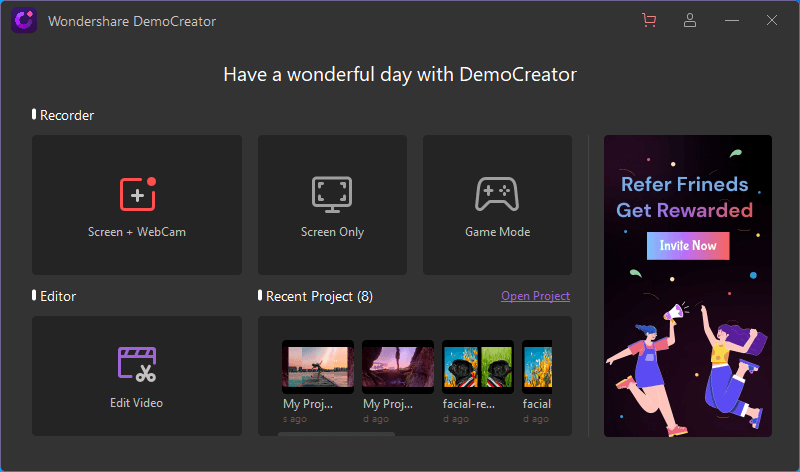The width and height of the screenshot is (800, 472).
Task: Click the DemoCreator app logo
Action: click(x=24, y=20)
